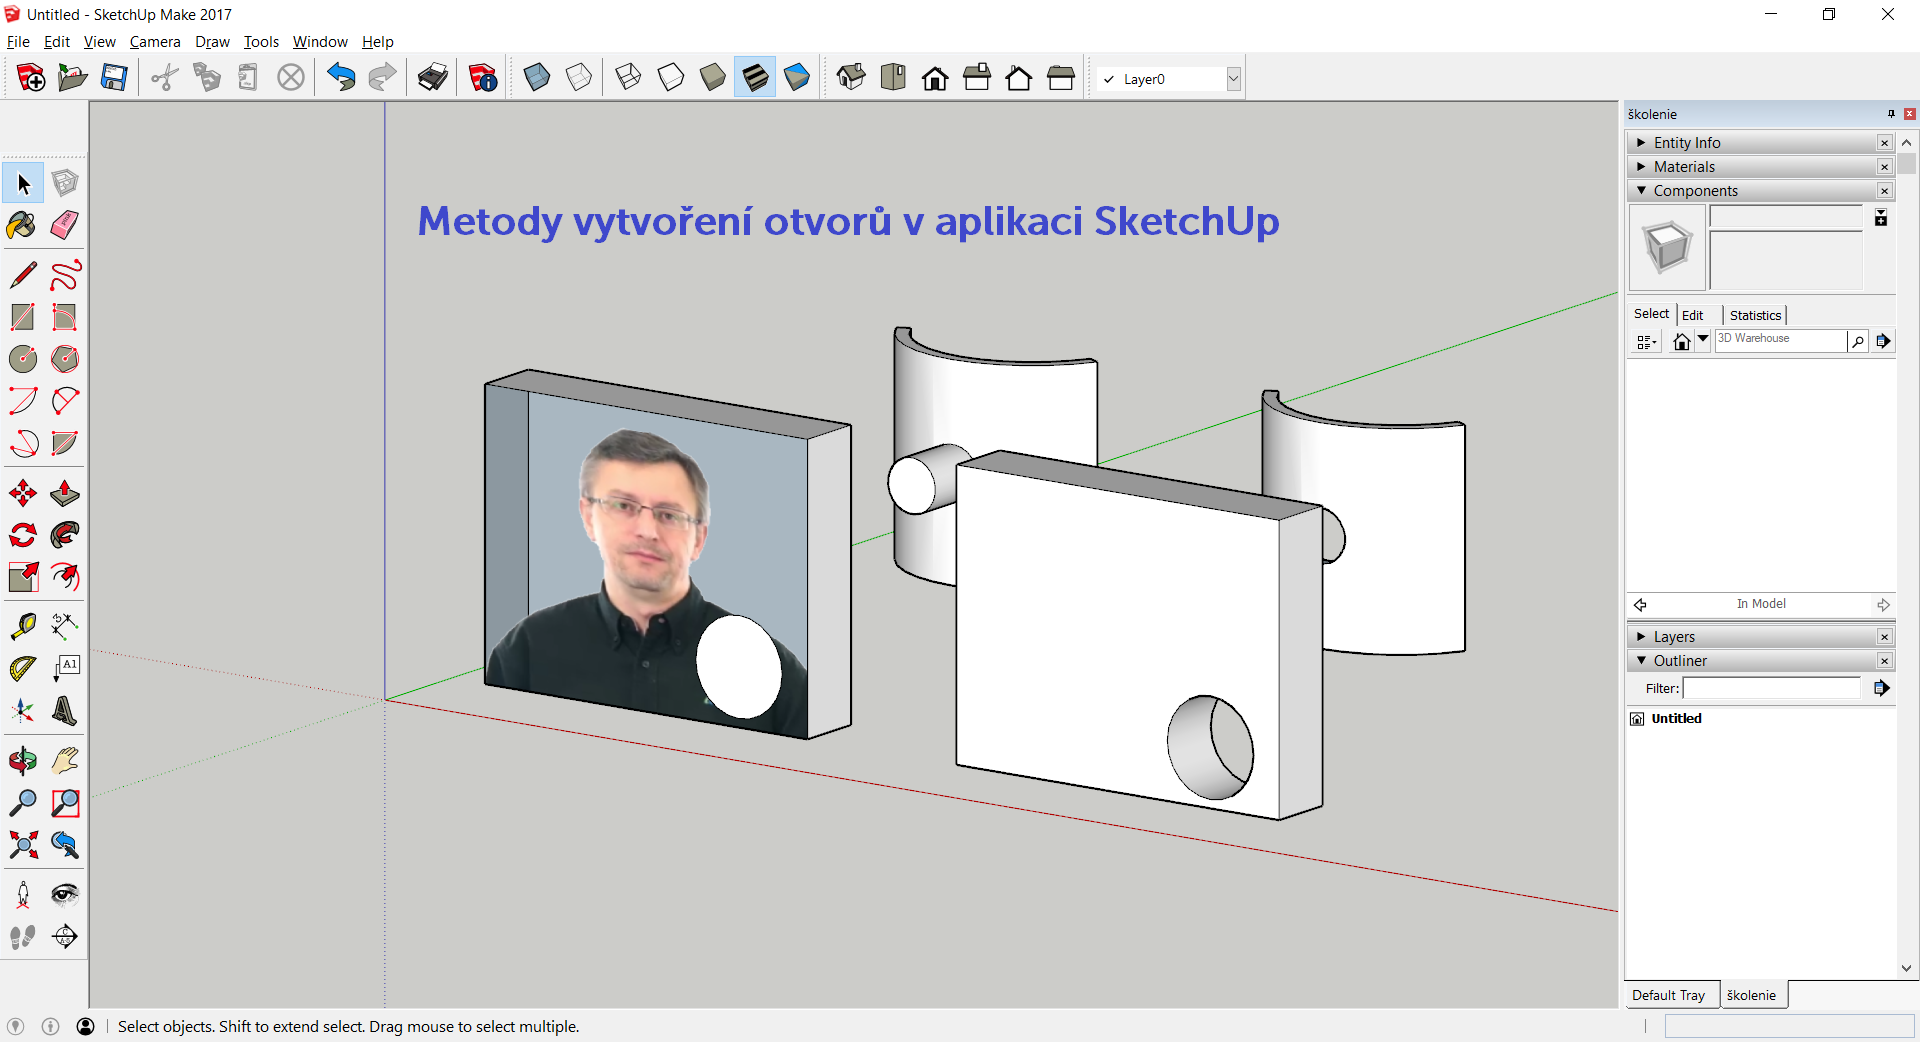Open Components details menu arrow
This screenshot has width=1920, height=1042.
[x=1883, y=341]
